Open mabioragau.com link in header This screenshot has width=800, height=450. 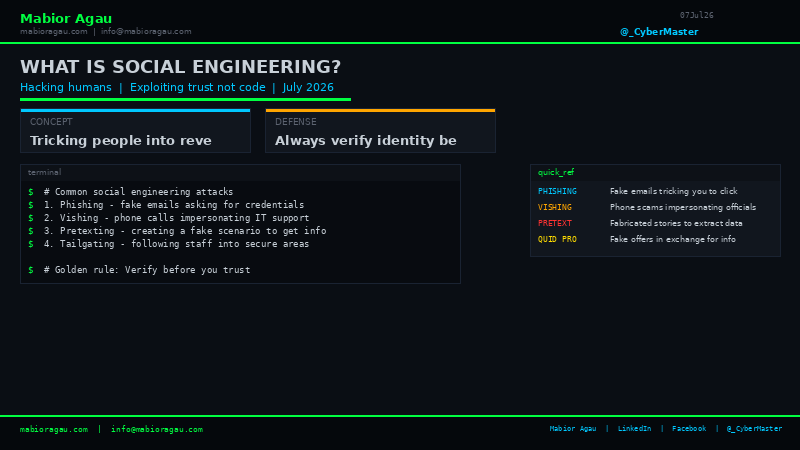[x=54, y=32]
